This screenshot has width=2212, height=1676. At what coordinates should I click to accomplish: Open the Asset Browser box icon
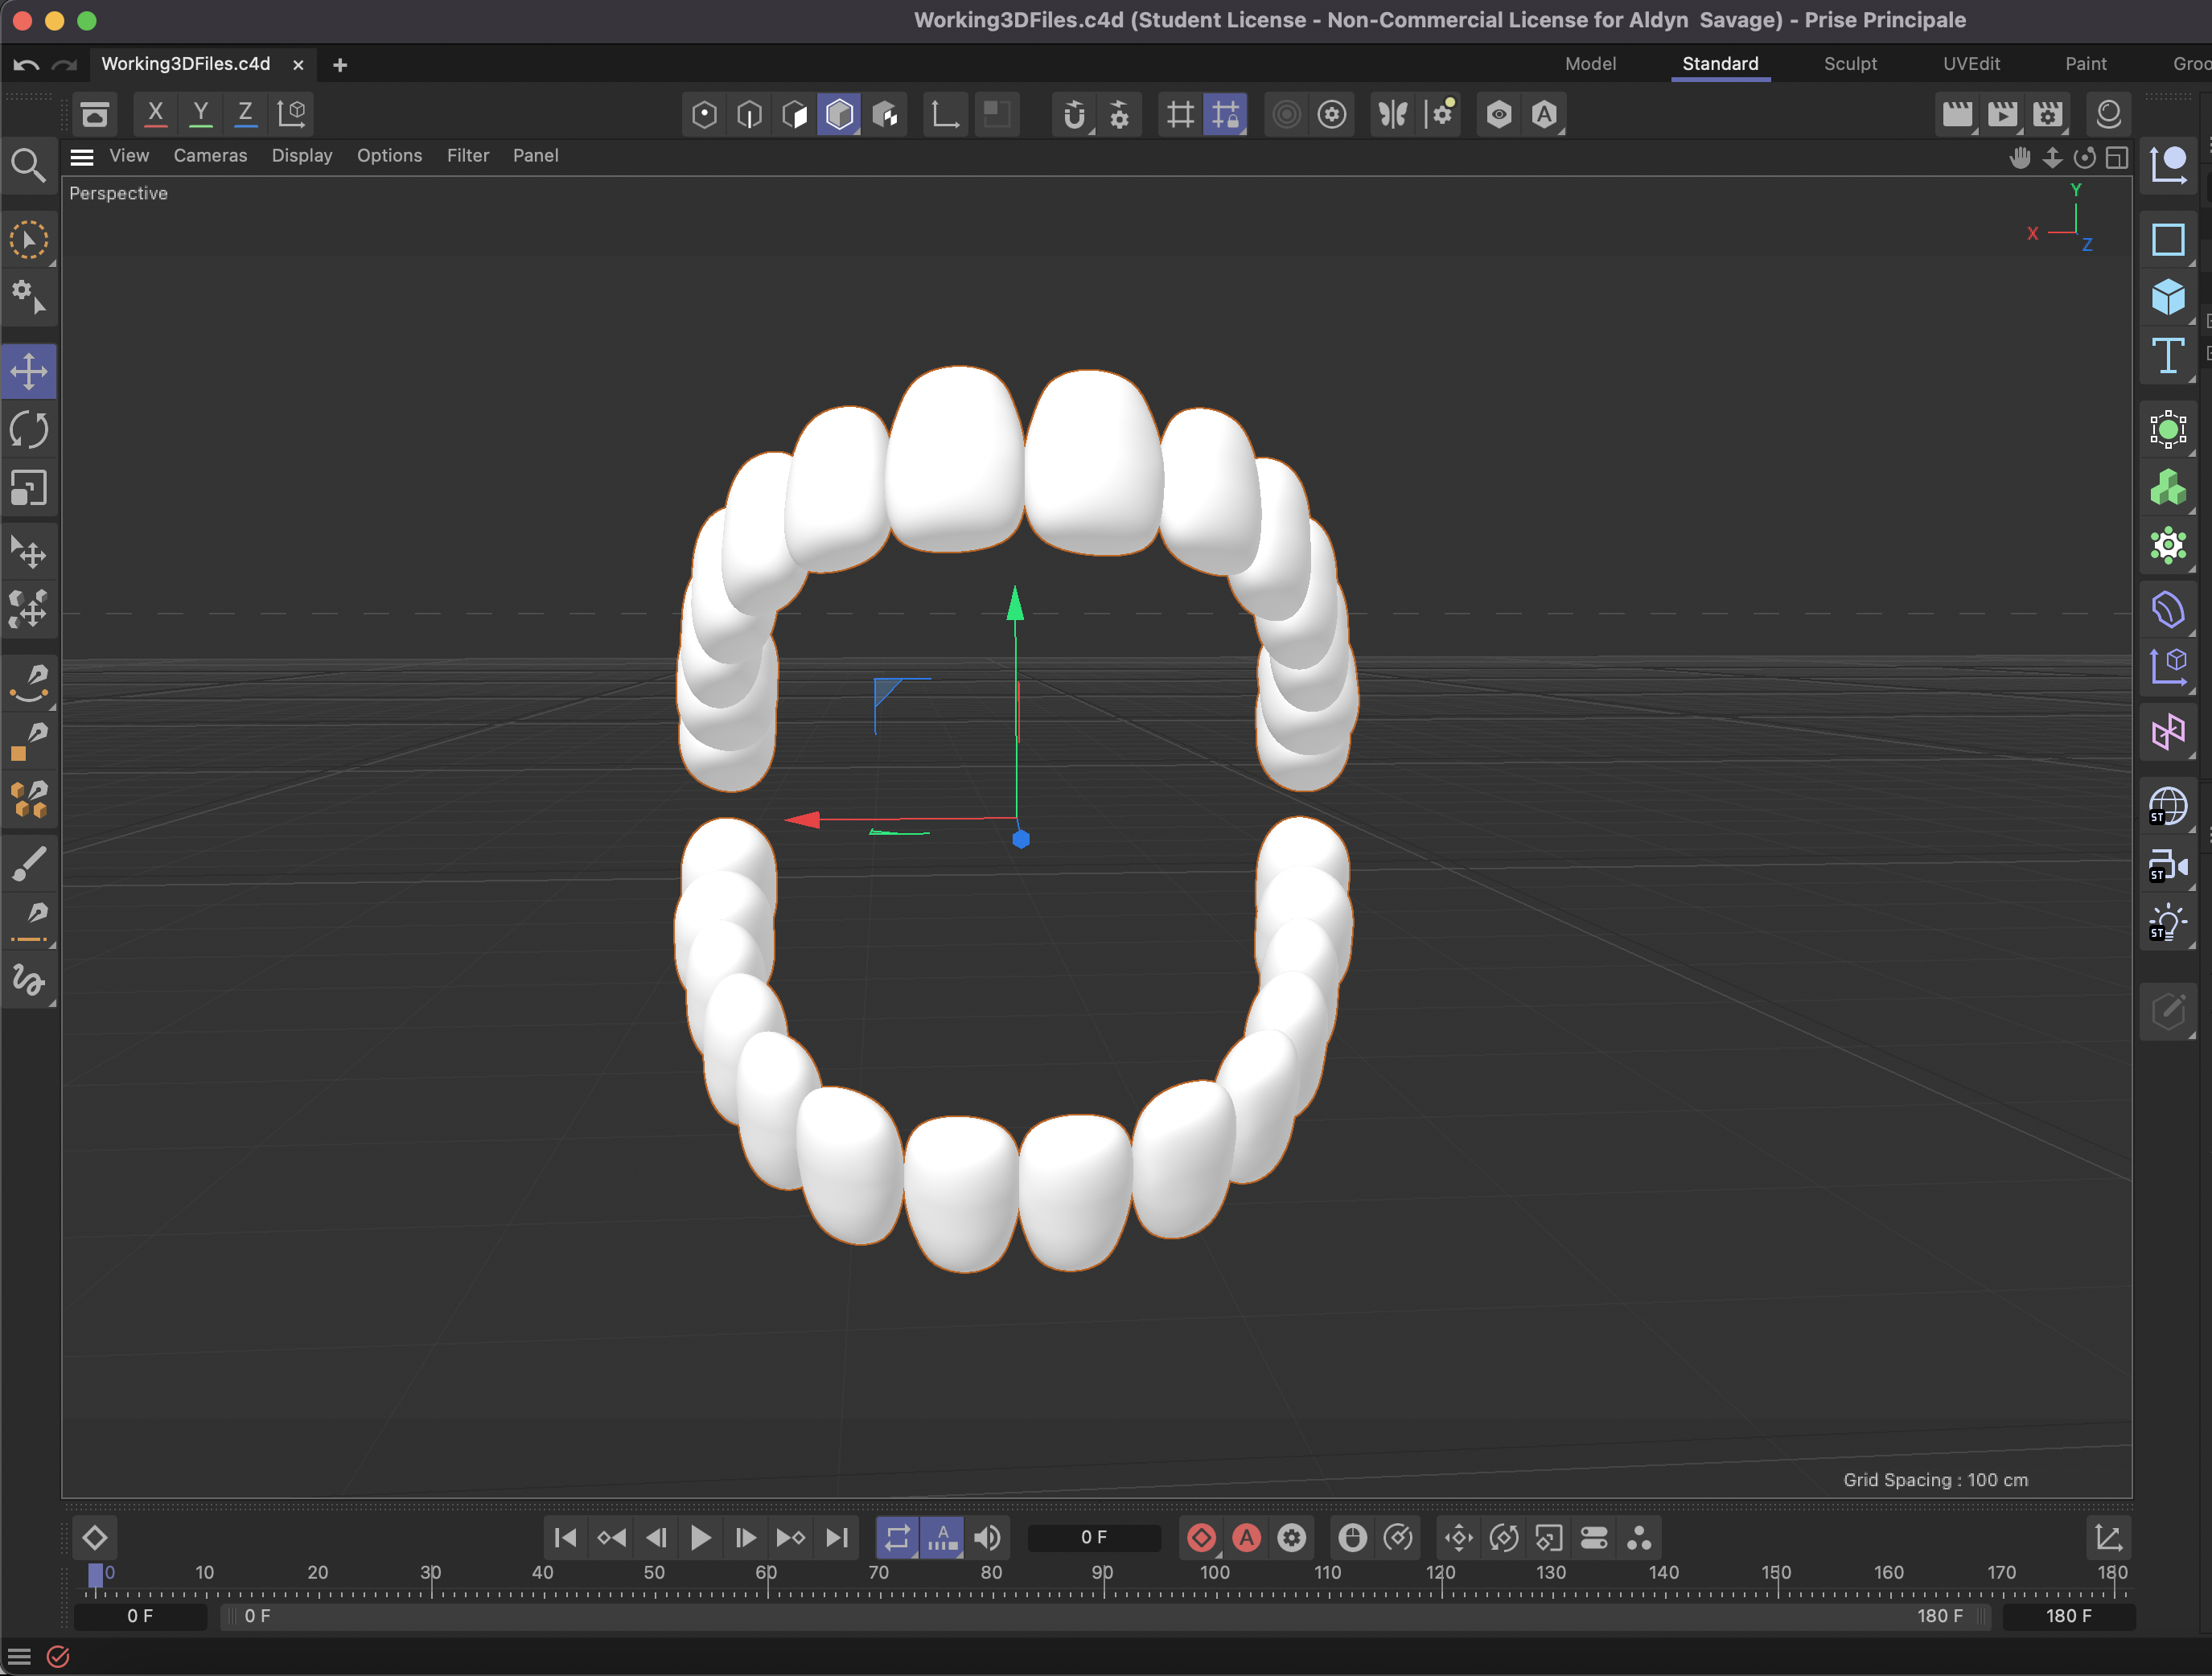point(94,114)
